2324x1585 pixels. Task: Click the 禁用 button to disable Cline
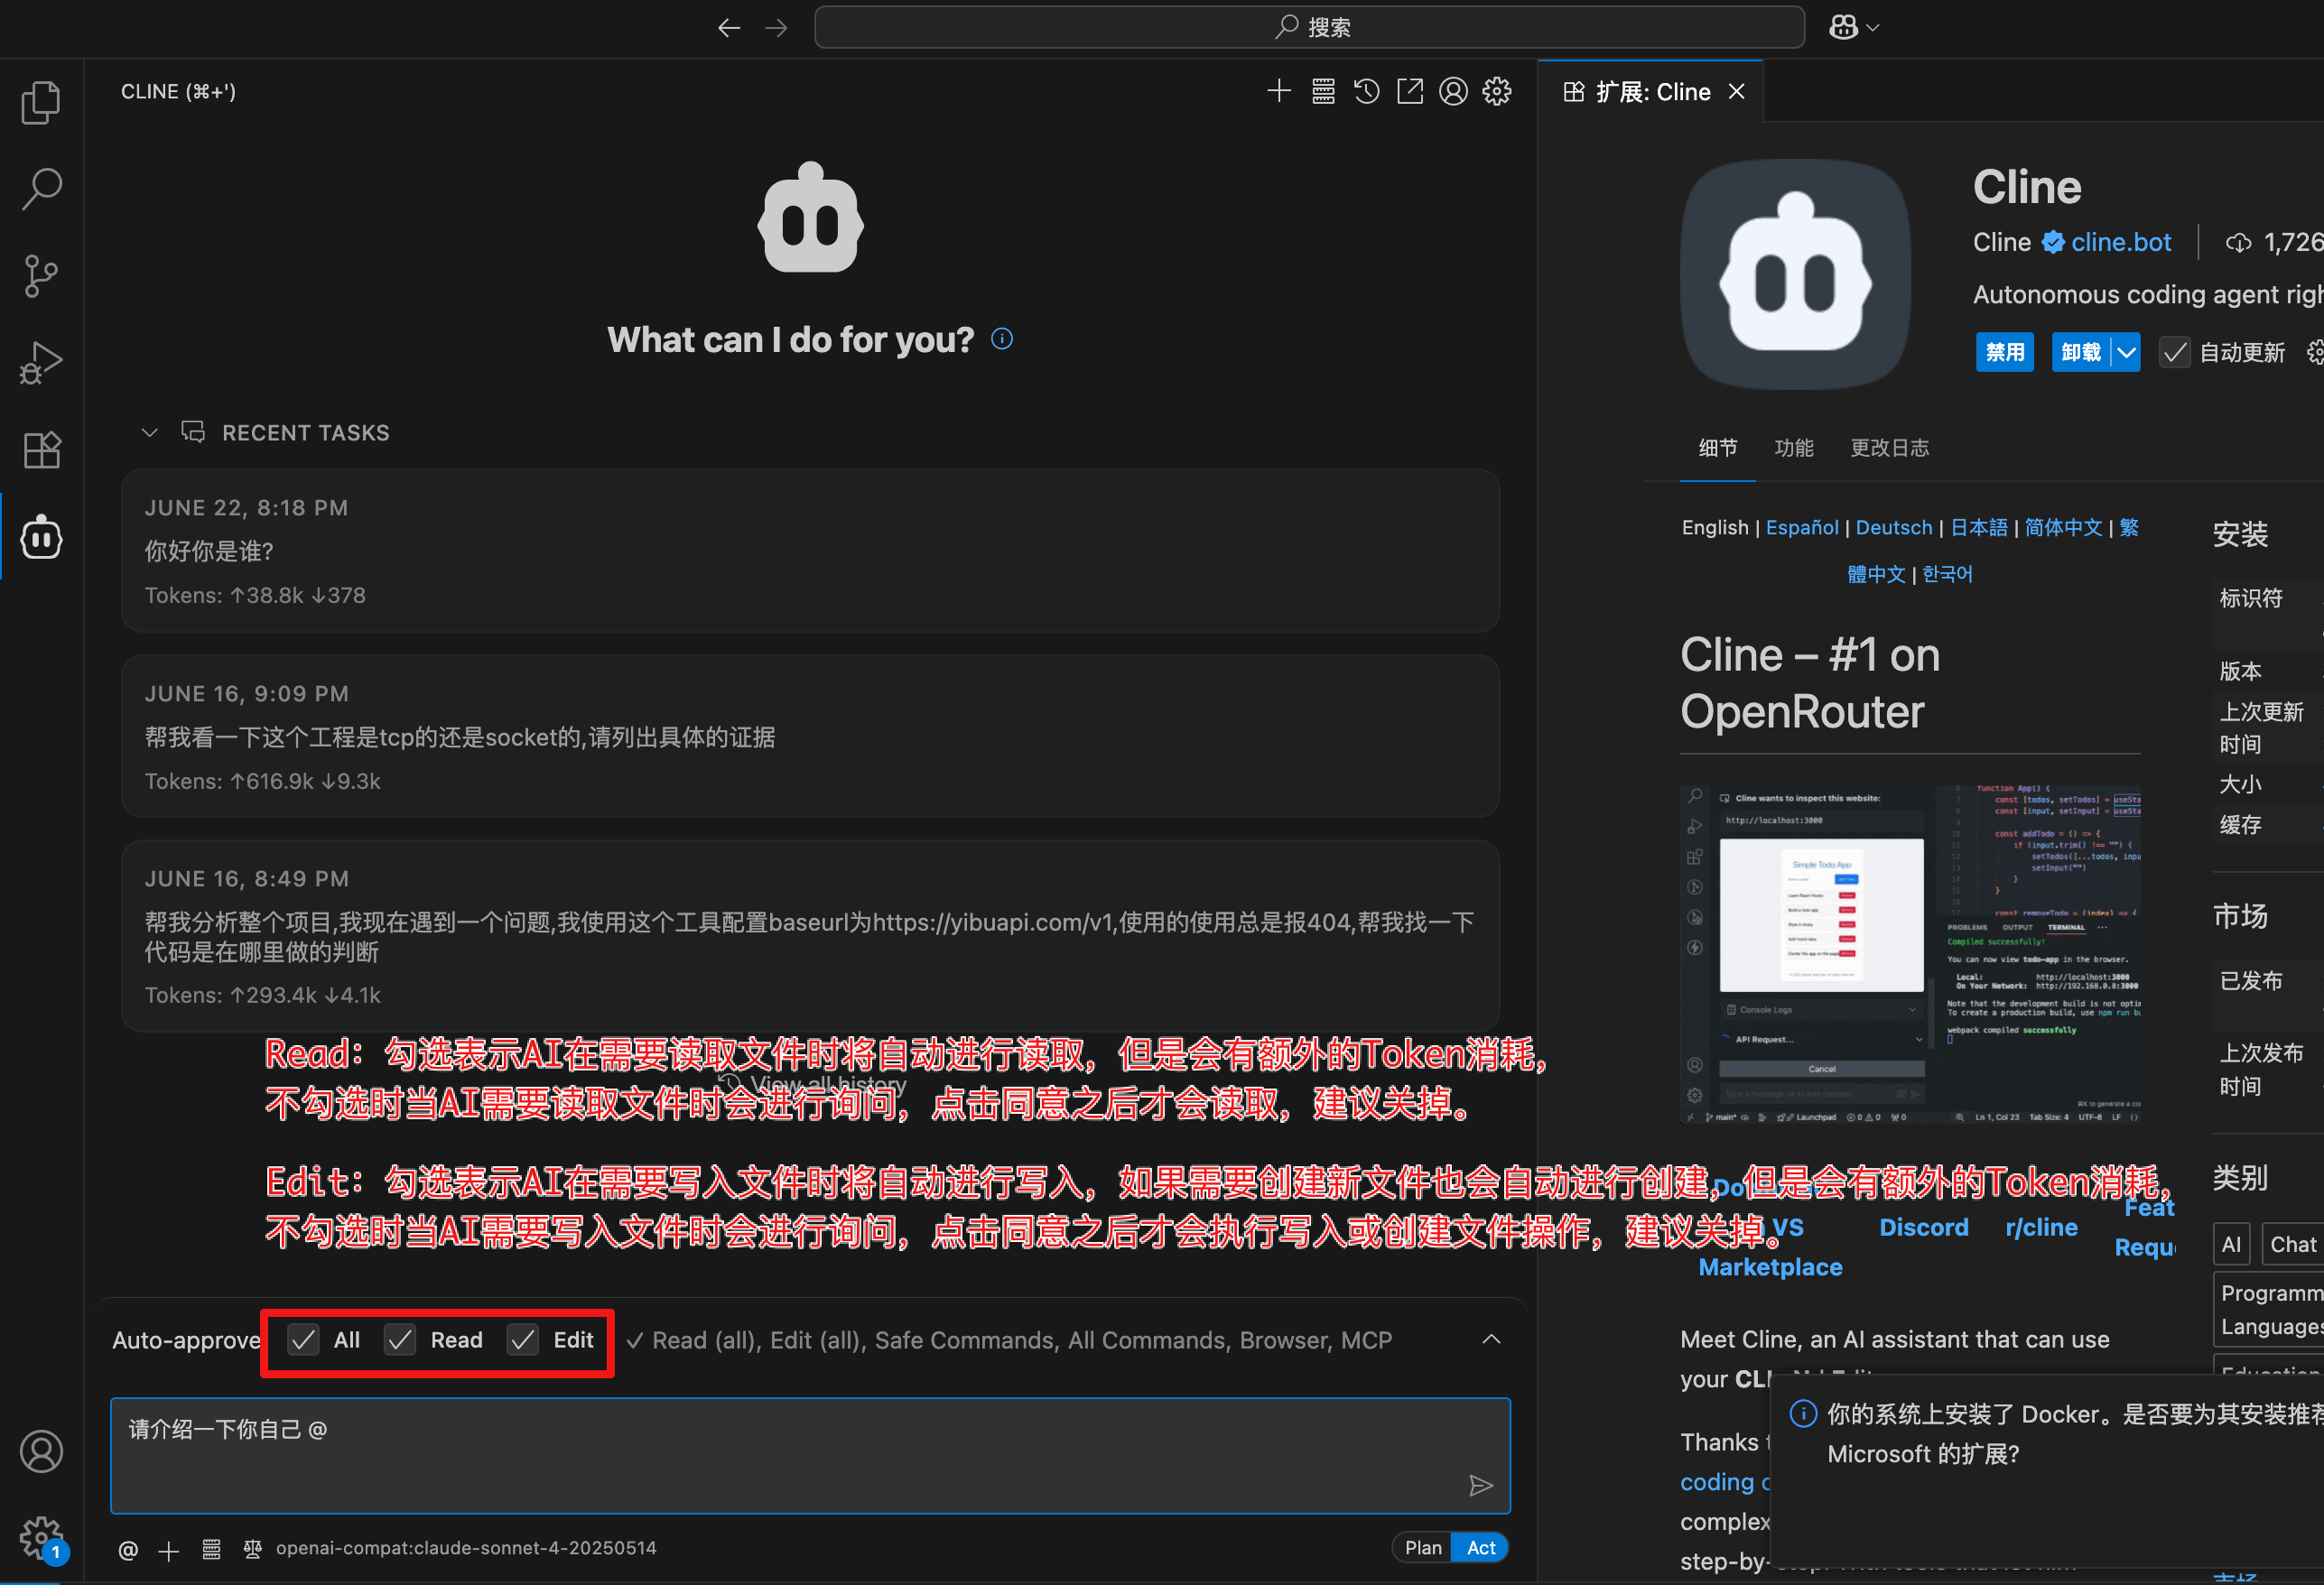[2004, 352]
